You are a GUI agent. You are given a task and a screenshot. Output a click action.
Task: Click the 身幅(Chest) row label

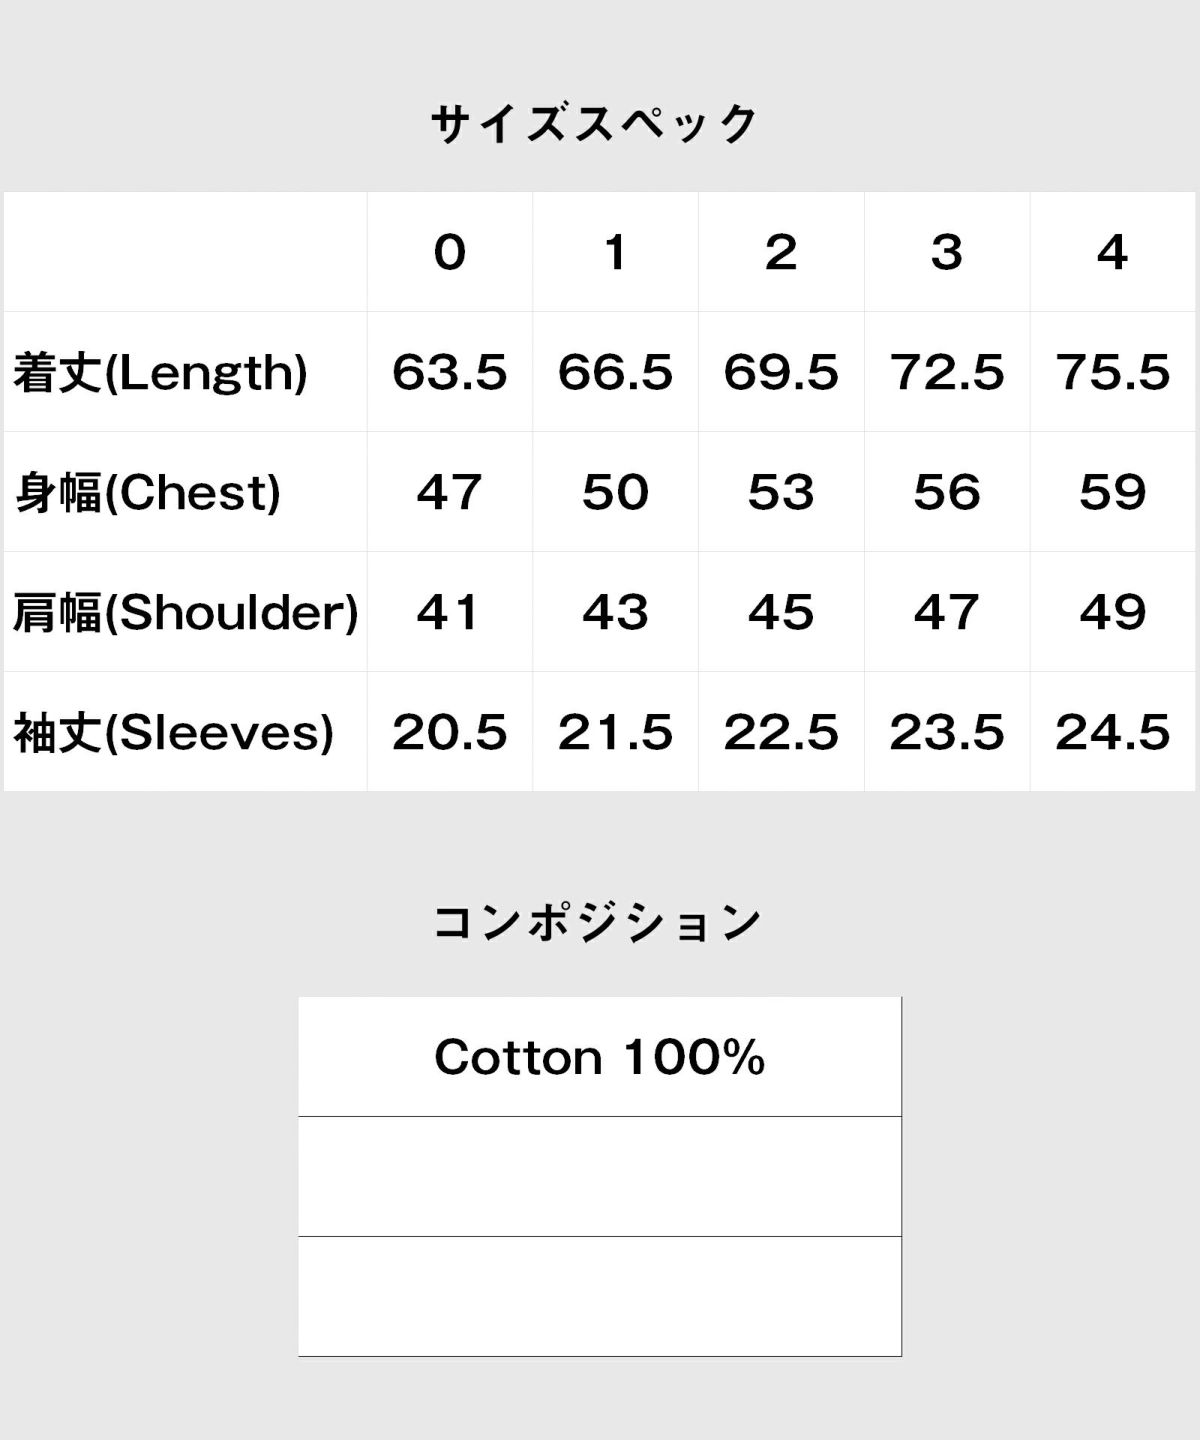click(x=147, y=492)
